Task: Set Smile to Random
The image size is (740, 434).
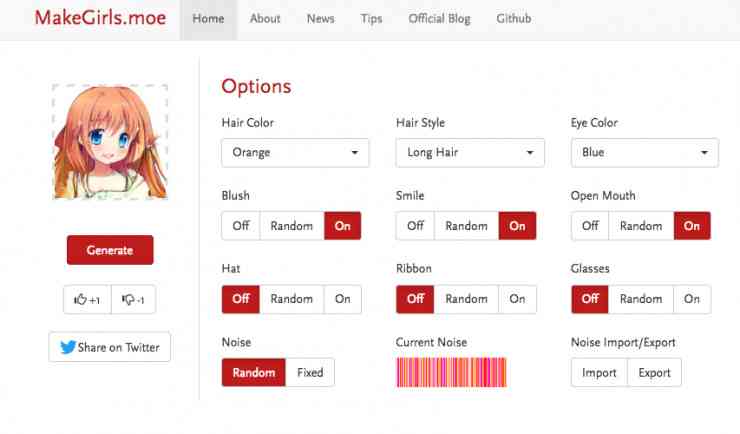Action: [466, 226]
